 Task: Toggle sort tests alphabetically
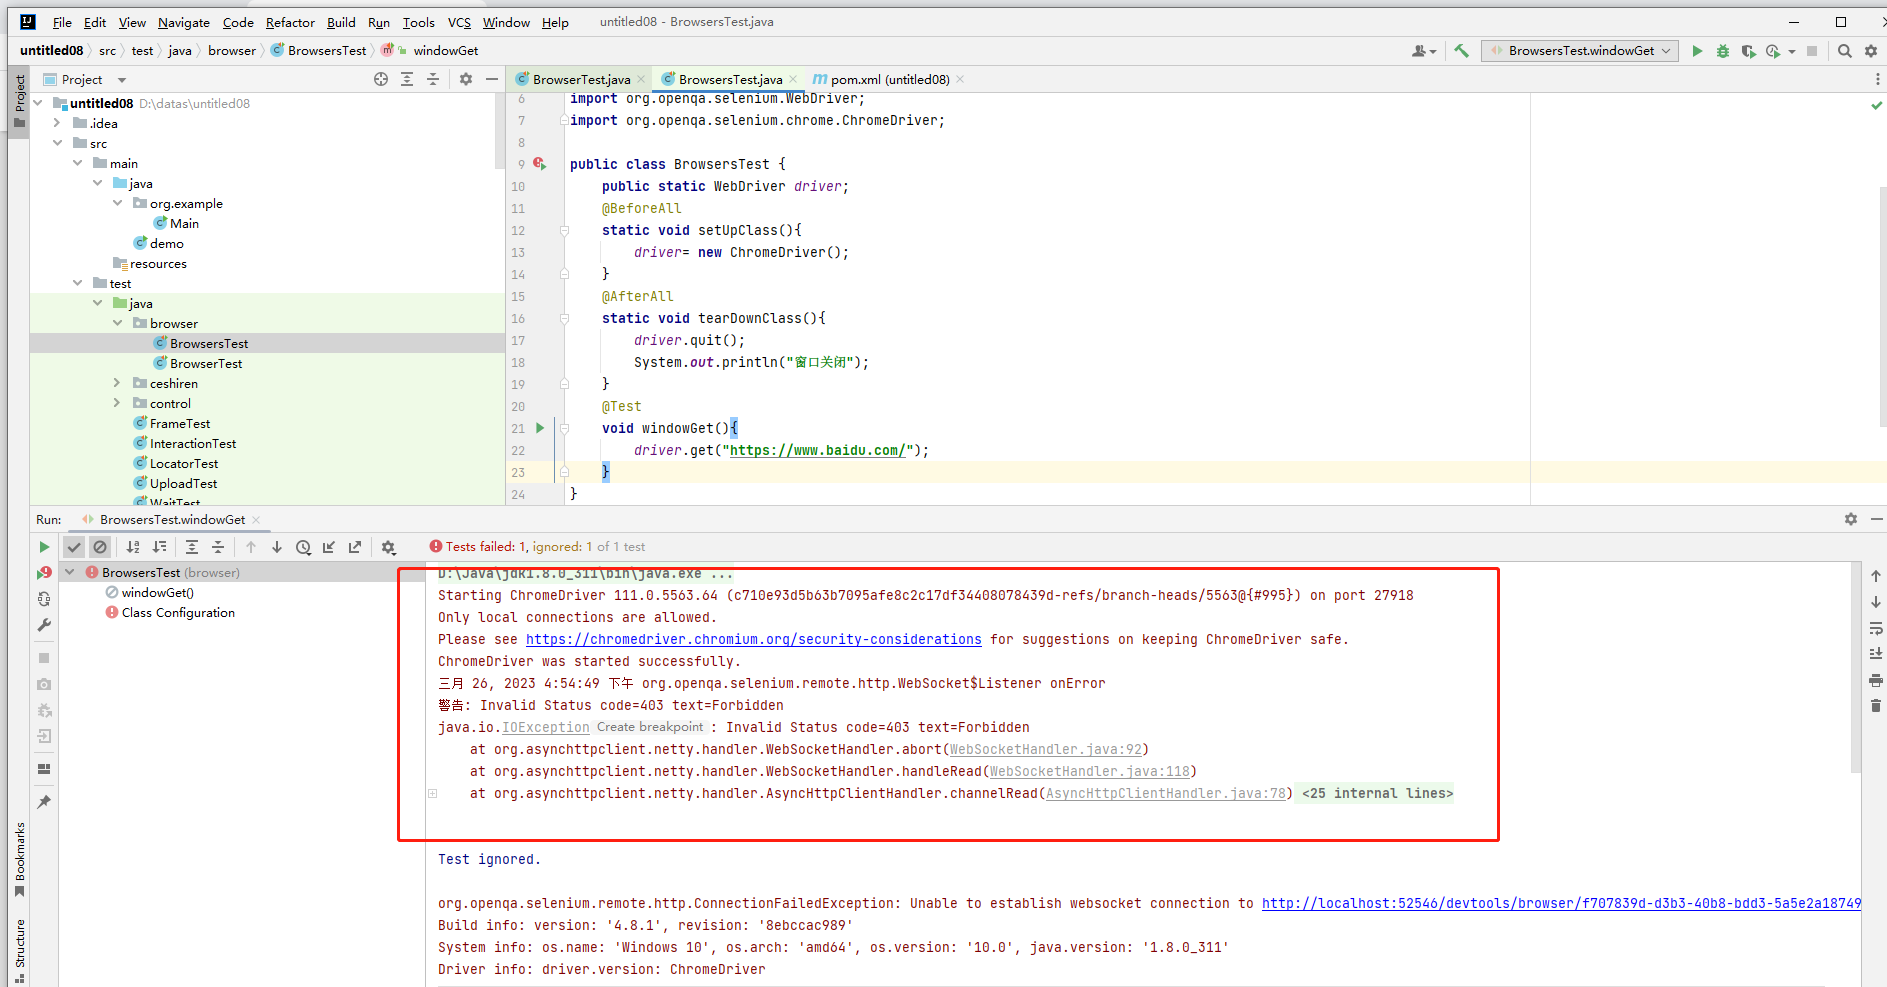tap(133, 547)
